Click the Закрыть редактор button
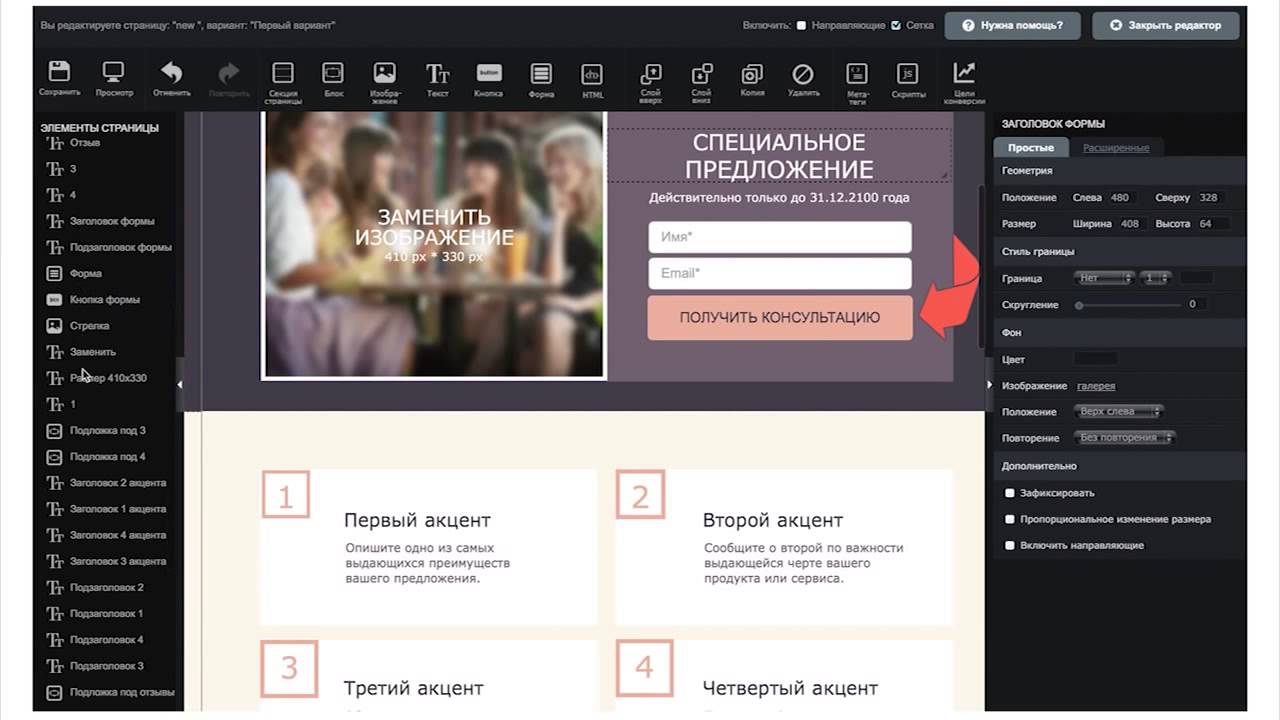 point(1166,26)
